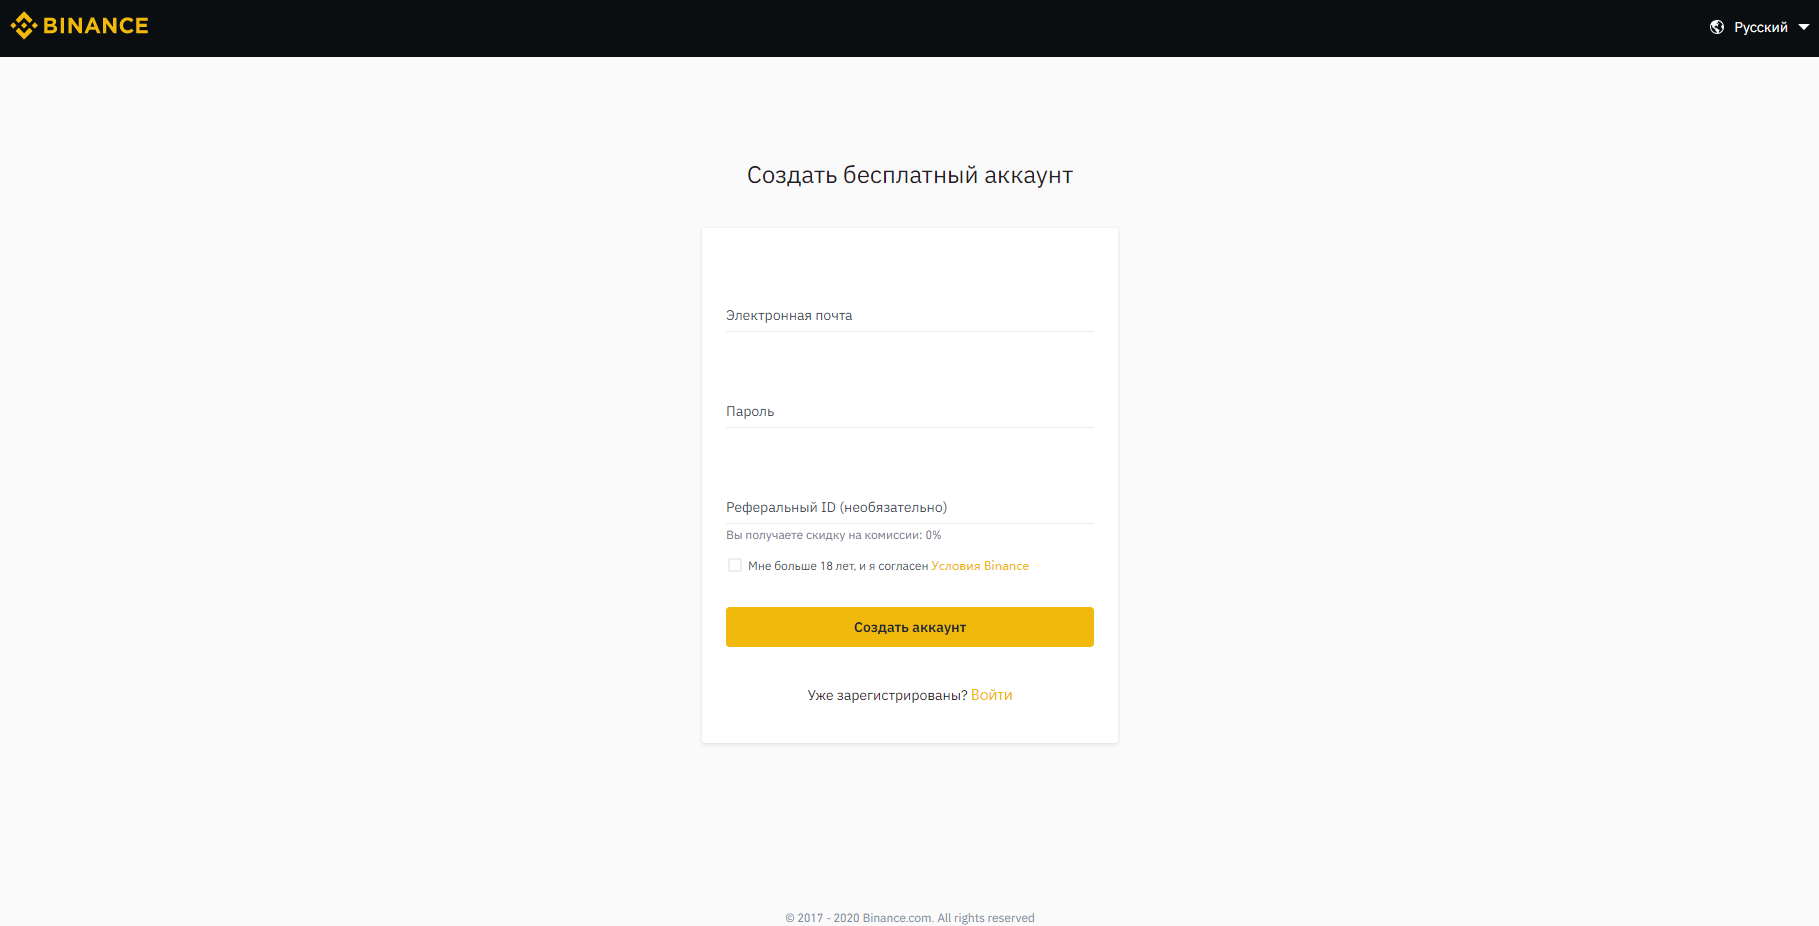The height and width of the screenshot is (926, 1819).
Task: Click the BINANCE wordmark in header
Action: 96,26
